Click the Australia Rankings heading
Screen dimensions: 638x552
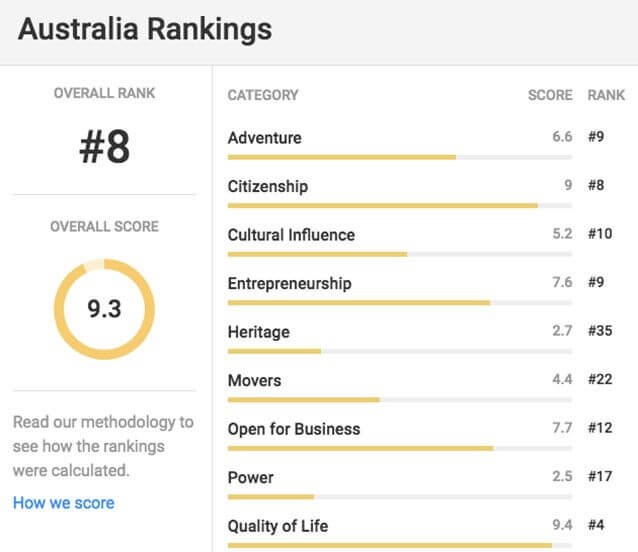[145, 30]
